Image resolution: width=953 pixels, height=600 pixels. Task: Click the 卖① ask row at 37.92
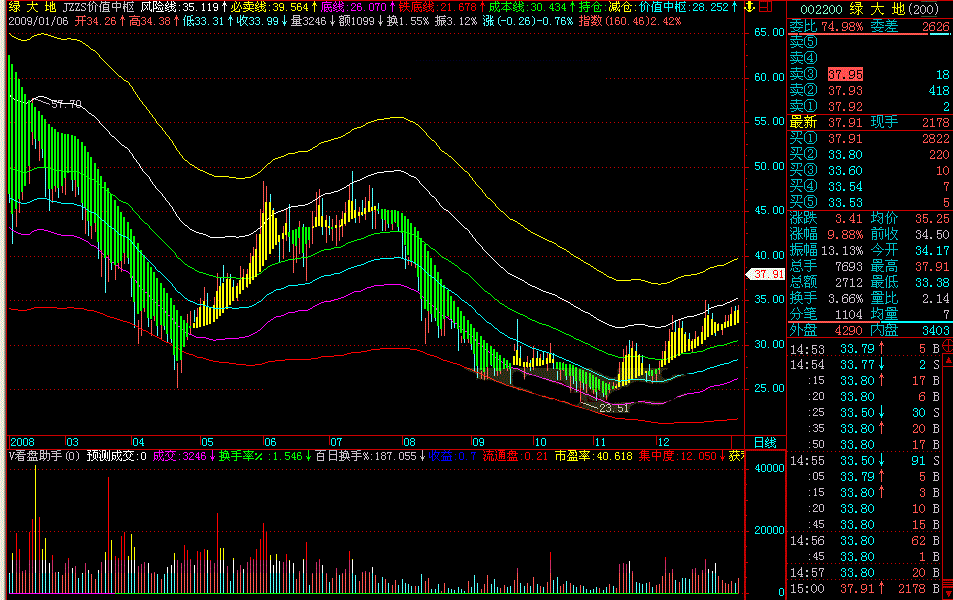point(869,106)
